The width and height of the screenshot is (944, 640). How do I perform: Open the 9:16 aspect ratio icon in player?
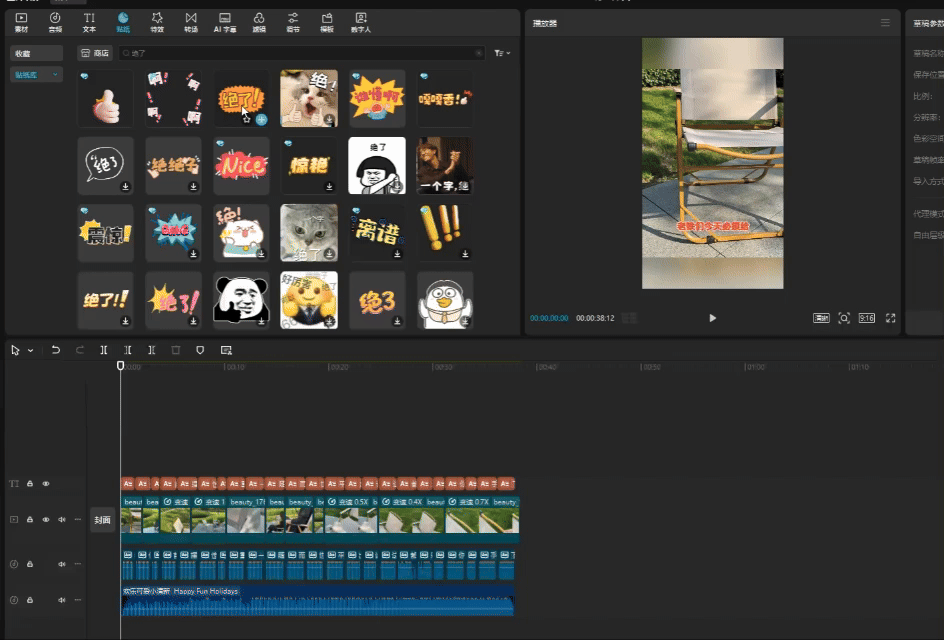point(866,318)
